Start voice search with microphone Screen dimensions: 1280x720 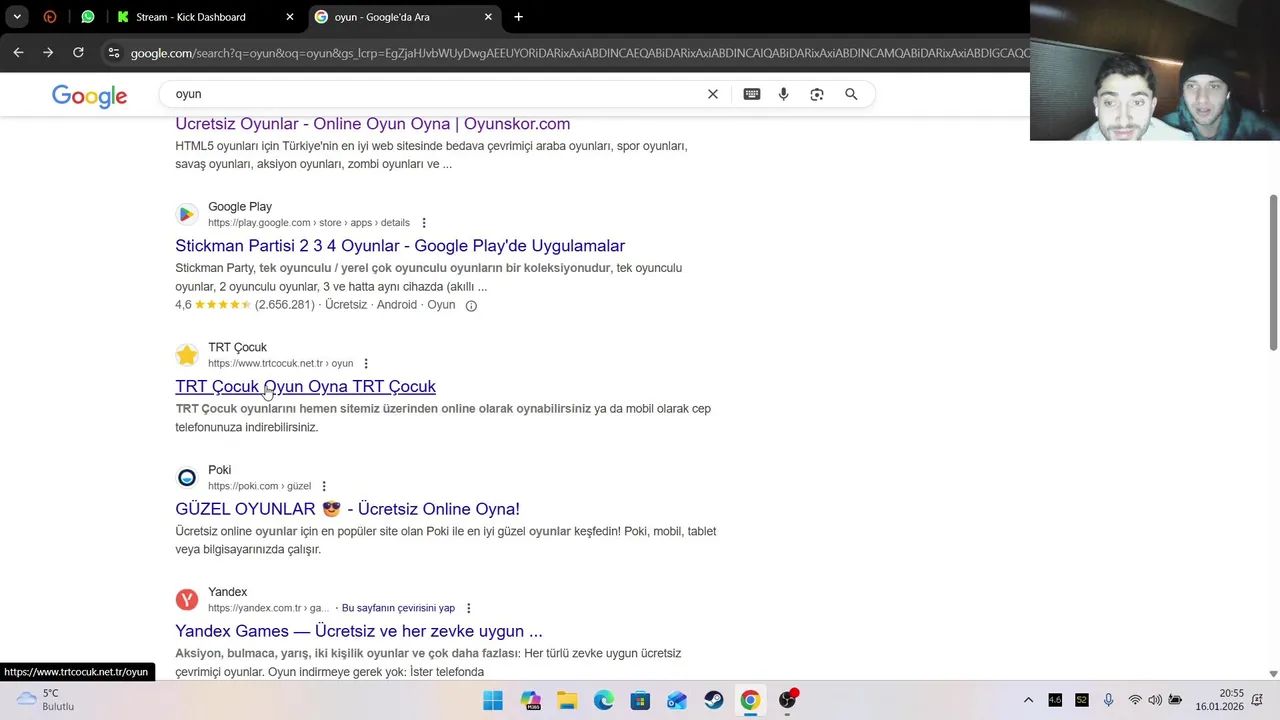coord(784,94)
